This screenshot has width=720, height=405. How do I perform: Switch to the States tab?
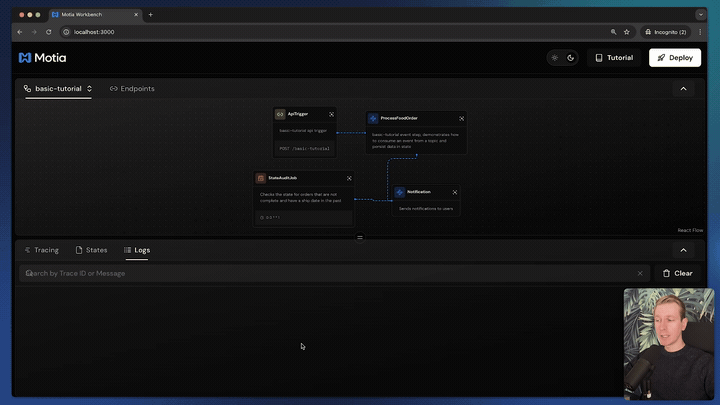click(91, 250)
